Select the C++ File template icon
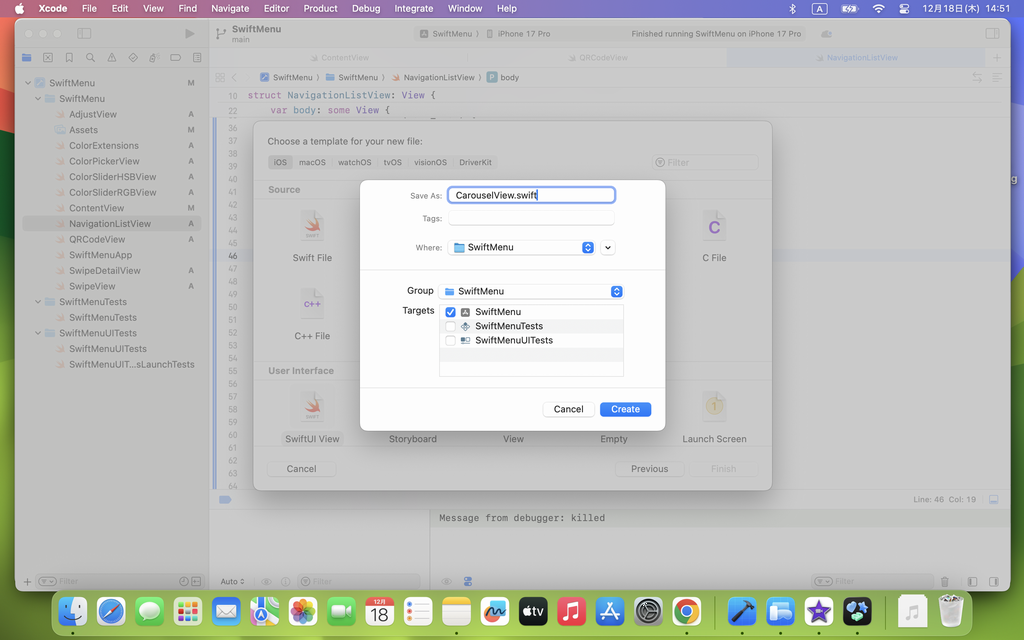The image size is (1024, 640). point(312,304)
